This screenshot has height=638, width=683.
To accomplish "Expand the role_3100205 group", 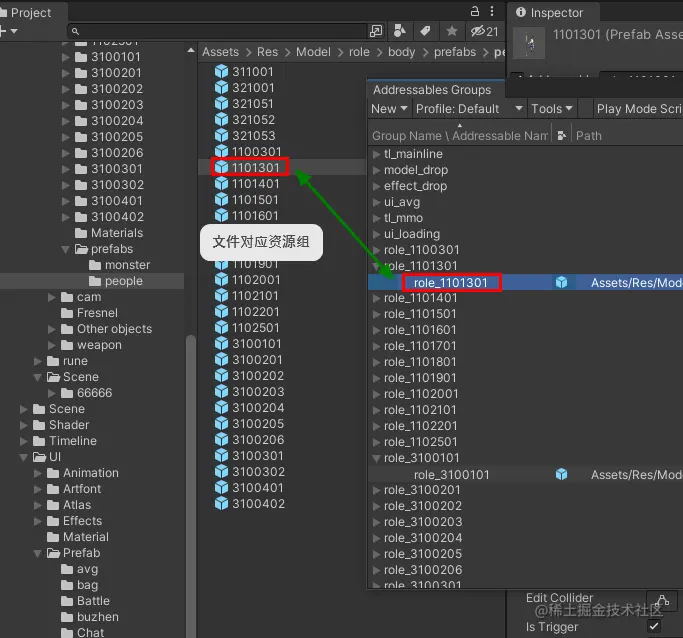I will pyautogui.click(x=376, y=554).
